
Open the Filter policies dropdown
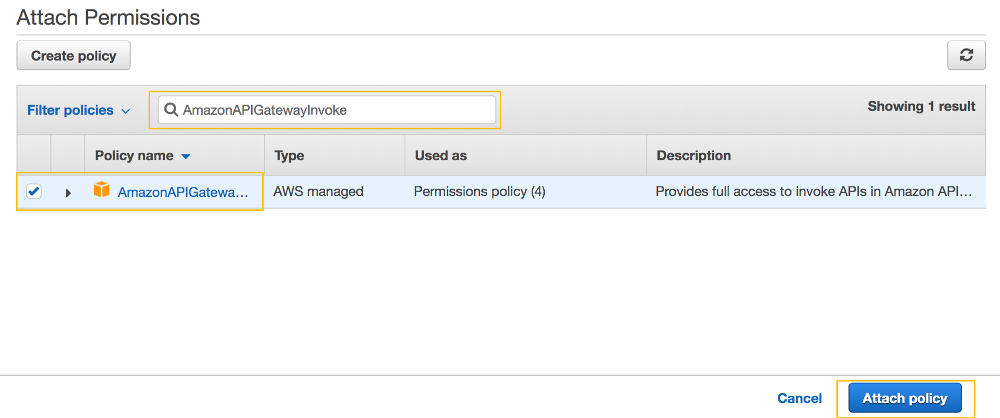78,110
